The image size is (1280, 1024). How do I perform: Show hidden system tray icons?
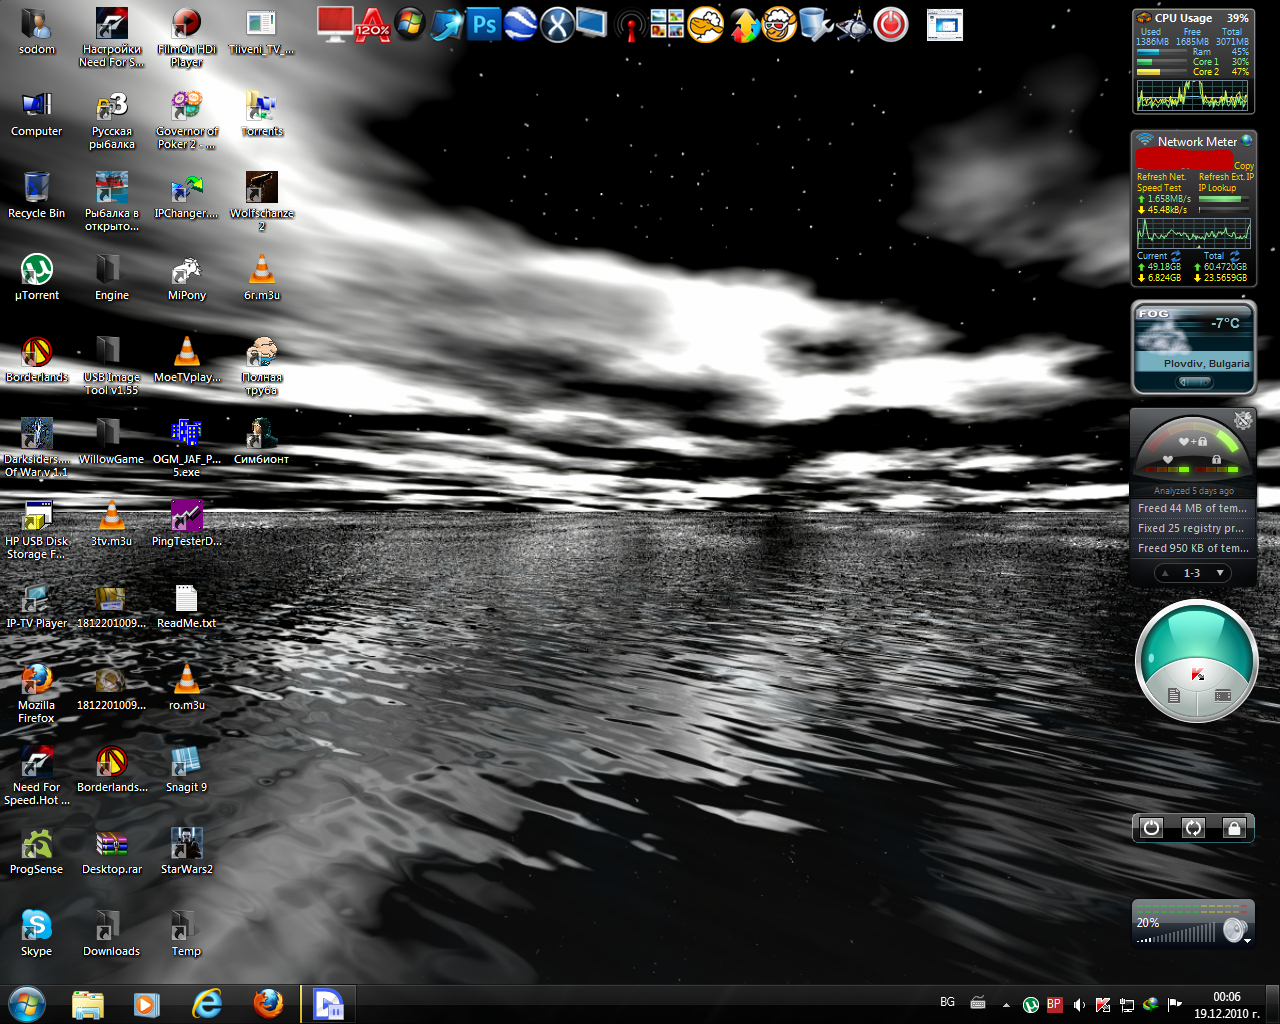click(x=1006, y=1005)
